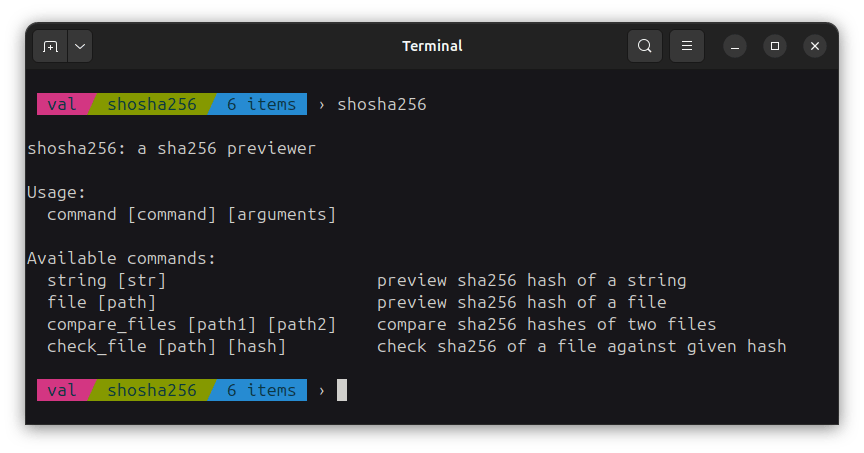
Task: Click the 'Available commands:' heading
Action: [121, 258]
